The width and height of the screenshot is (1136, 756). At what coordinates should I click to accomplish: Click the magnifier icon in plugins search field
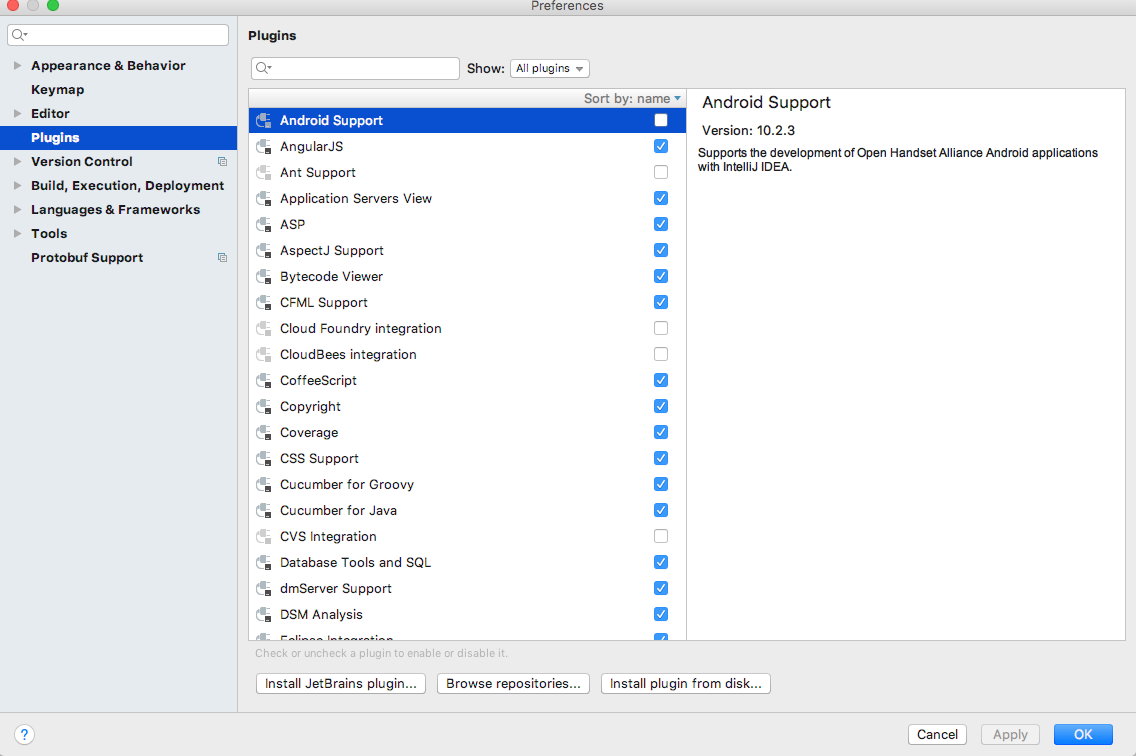(263, 68)
